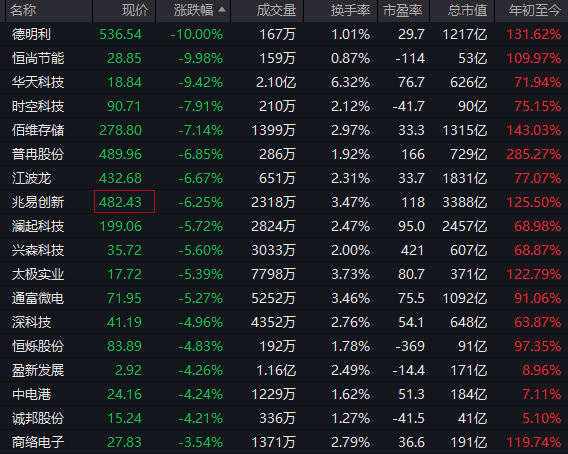Select 商络电子 at the list bottom
Viewport: 568px width, 454px height.
(x=38, y=442)
